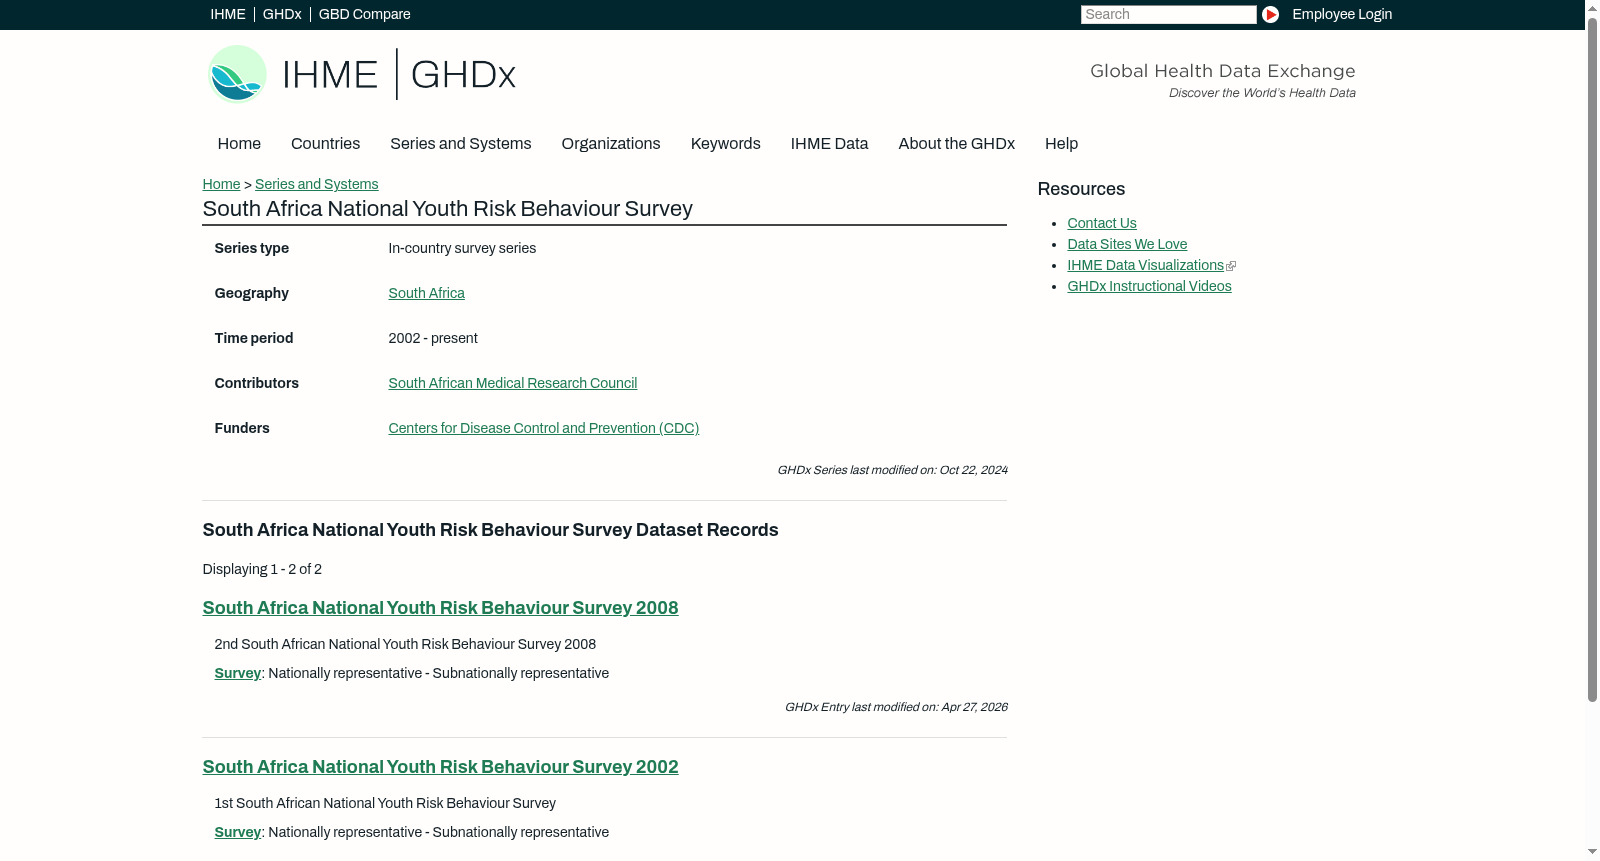Screen dimensions: 1600x861
Task: Click '2nd South African National Youth Risk Behaviour Survey 2008' description
Action: coord(405,644)
